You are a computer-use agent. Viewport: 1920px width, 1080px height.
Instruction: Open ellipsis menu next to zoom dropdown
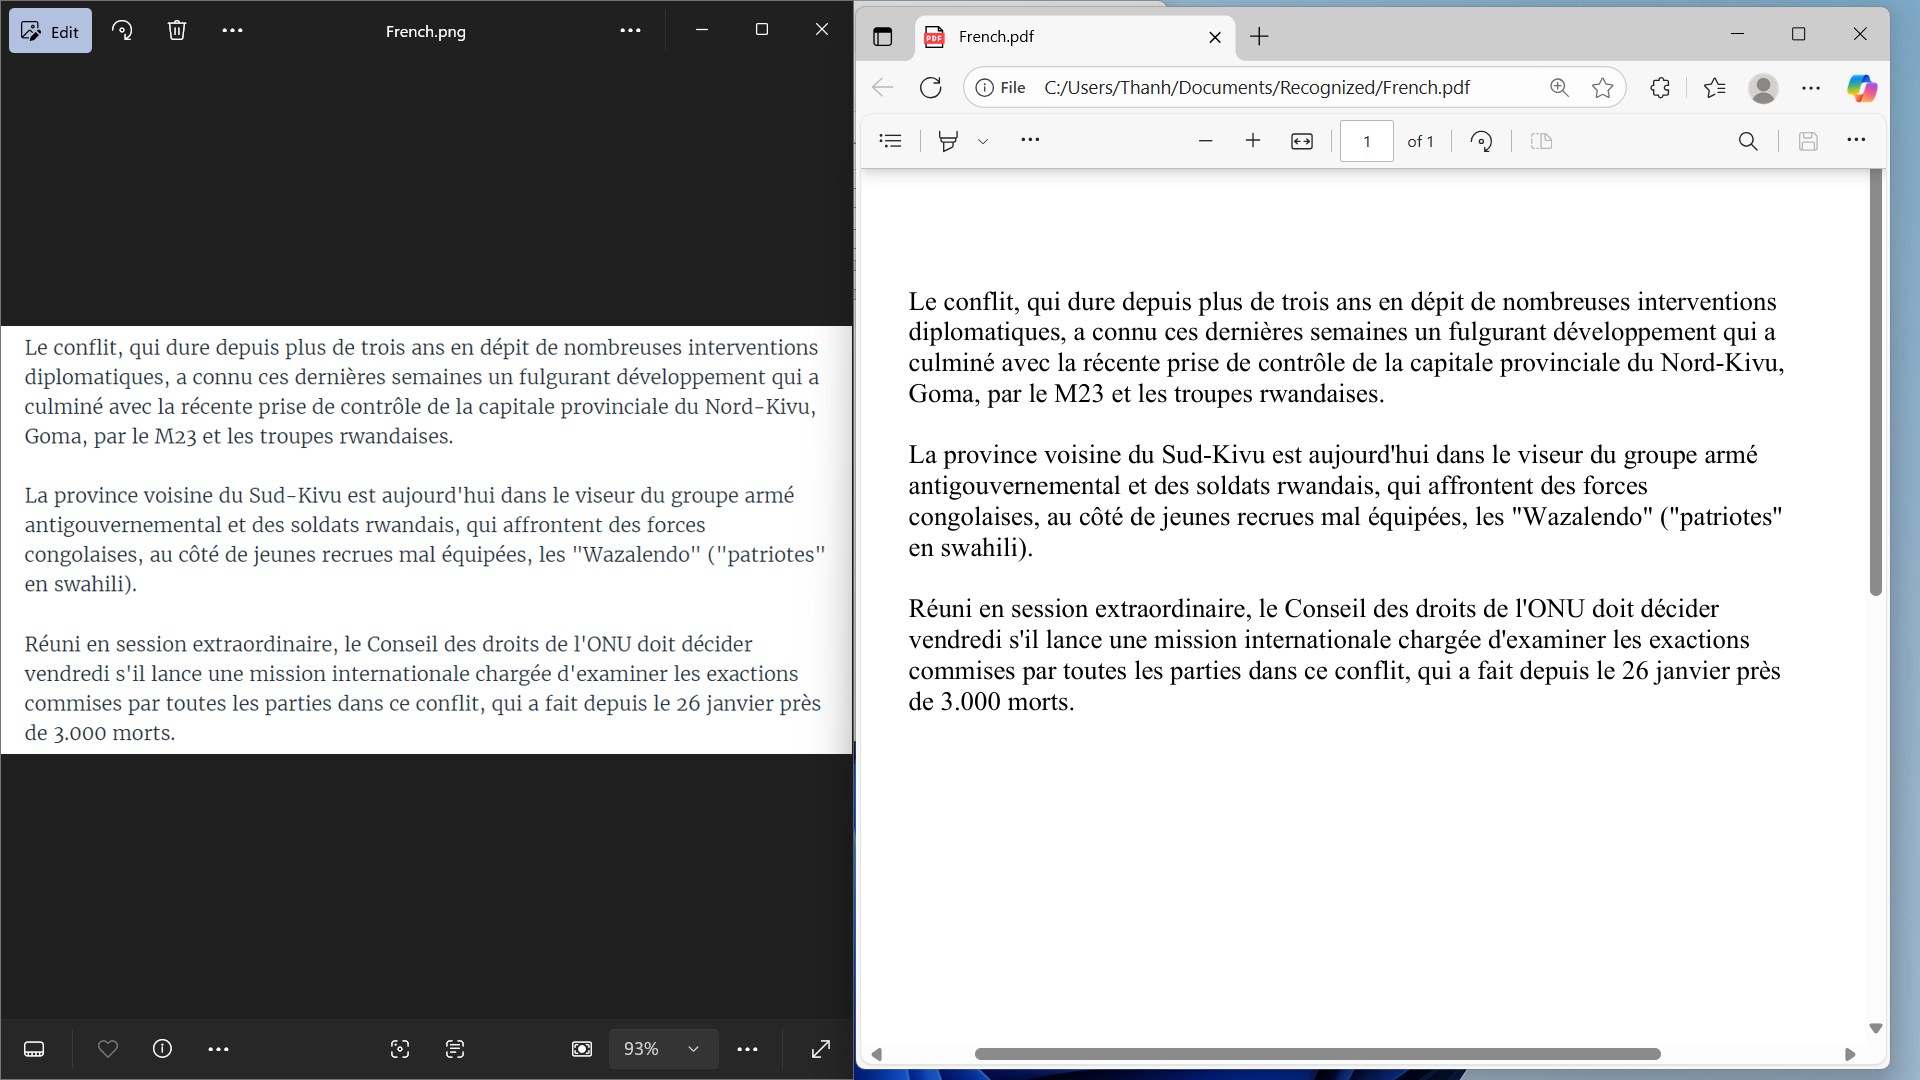point(747,1049)
